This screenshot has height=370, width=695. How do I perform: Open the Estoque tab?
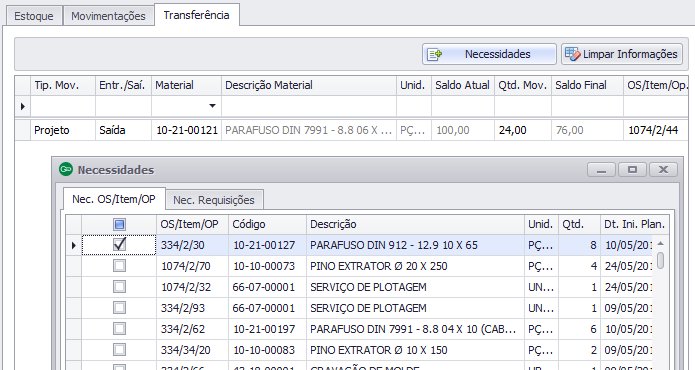(34, 16)
